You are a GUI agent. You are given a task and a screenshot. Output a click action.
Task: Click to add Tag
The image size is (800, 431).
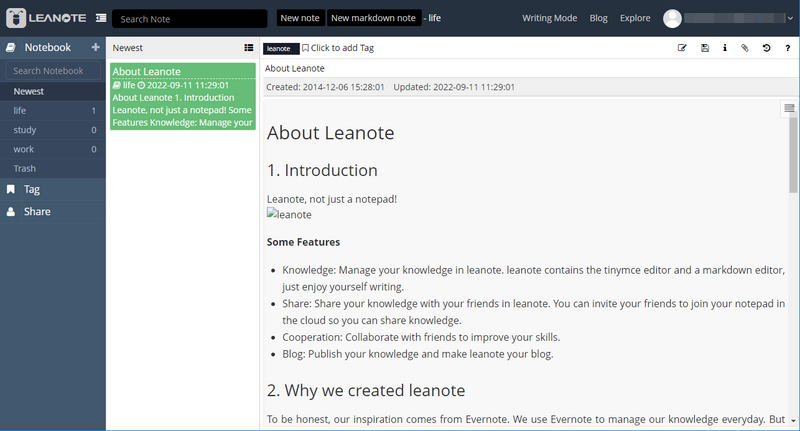click(342, 48)
